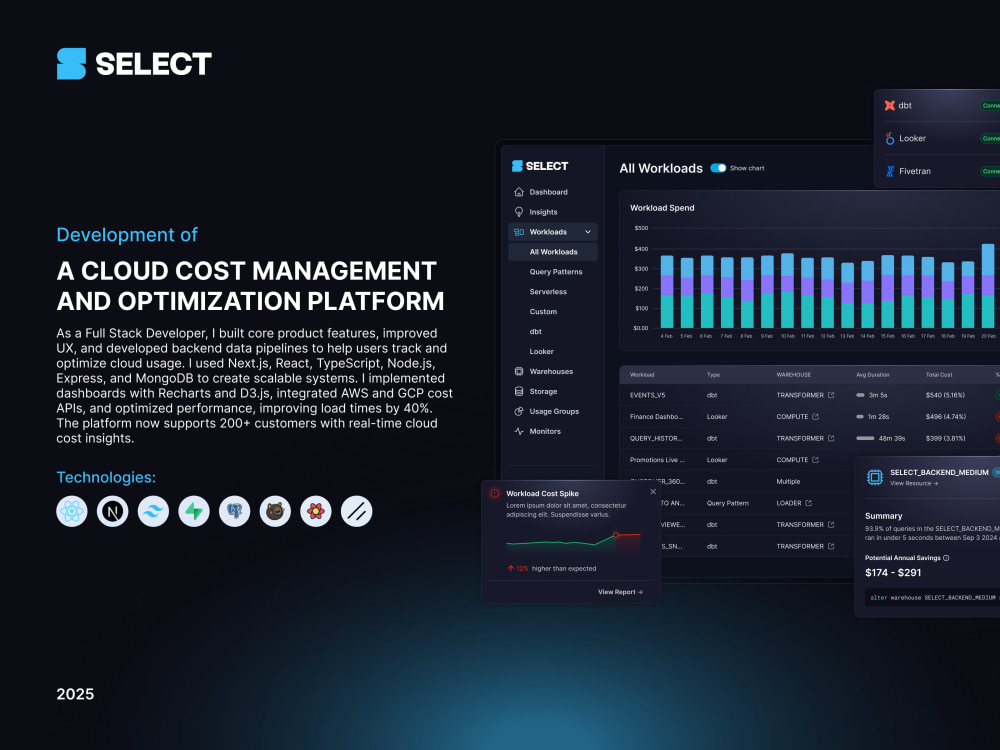Sort table by Workload column header
The width and height of the screenshot is (1000, 750).
642,375
